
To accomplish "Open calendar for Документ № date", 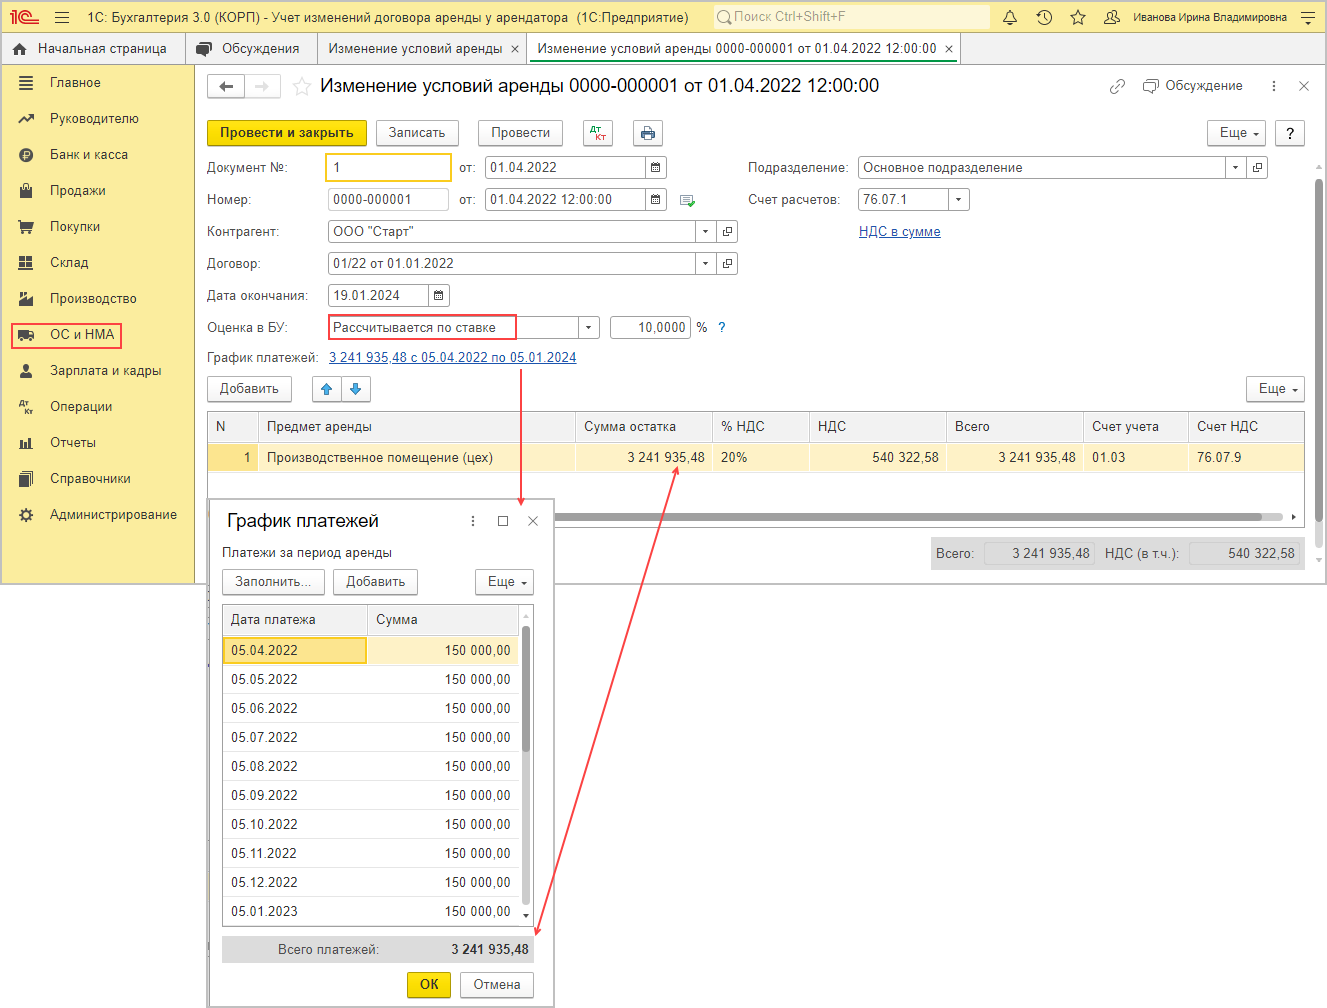I will pyautogui.click(x=656, y=168).
